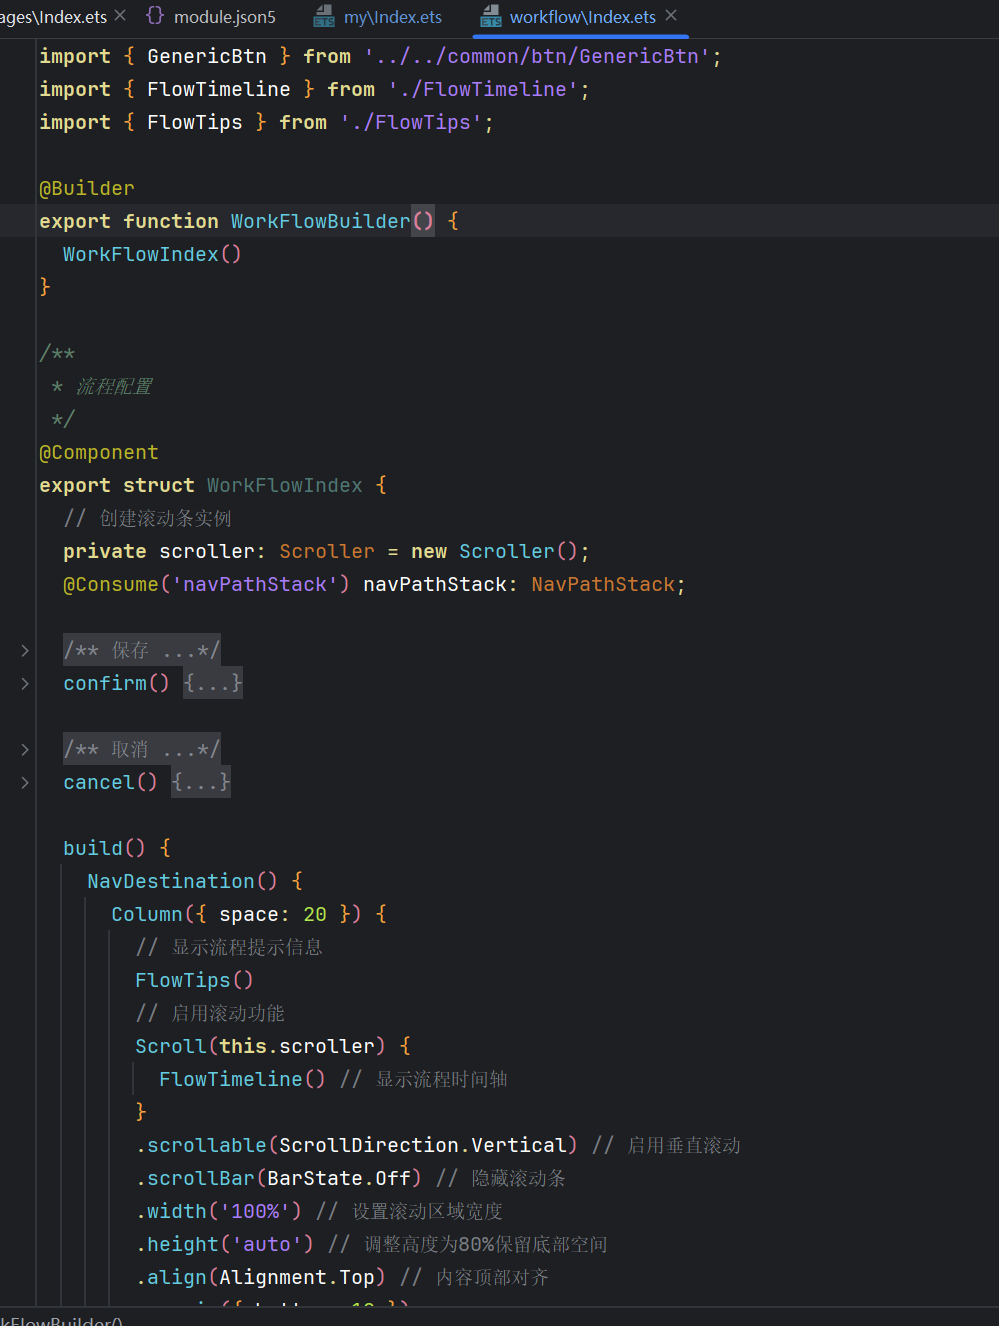Viewport: 999px width, 1326px height.
Task: Click the ETS file icon on workflow\Index.ets tab
Action: coord(491,16)
